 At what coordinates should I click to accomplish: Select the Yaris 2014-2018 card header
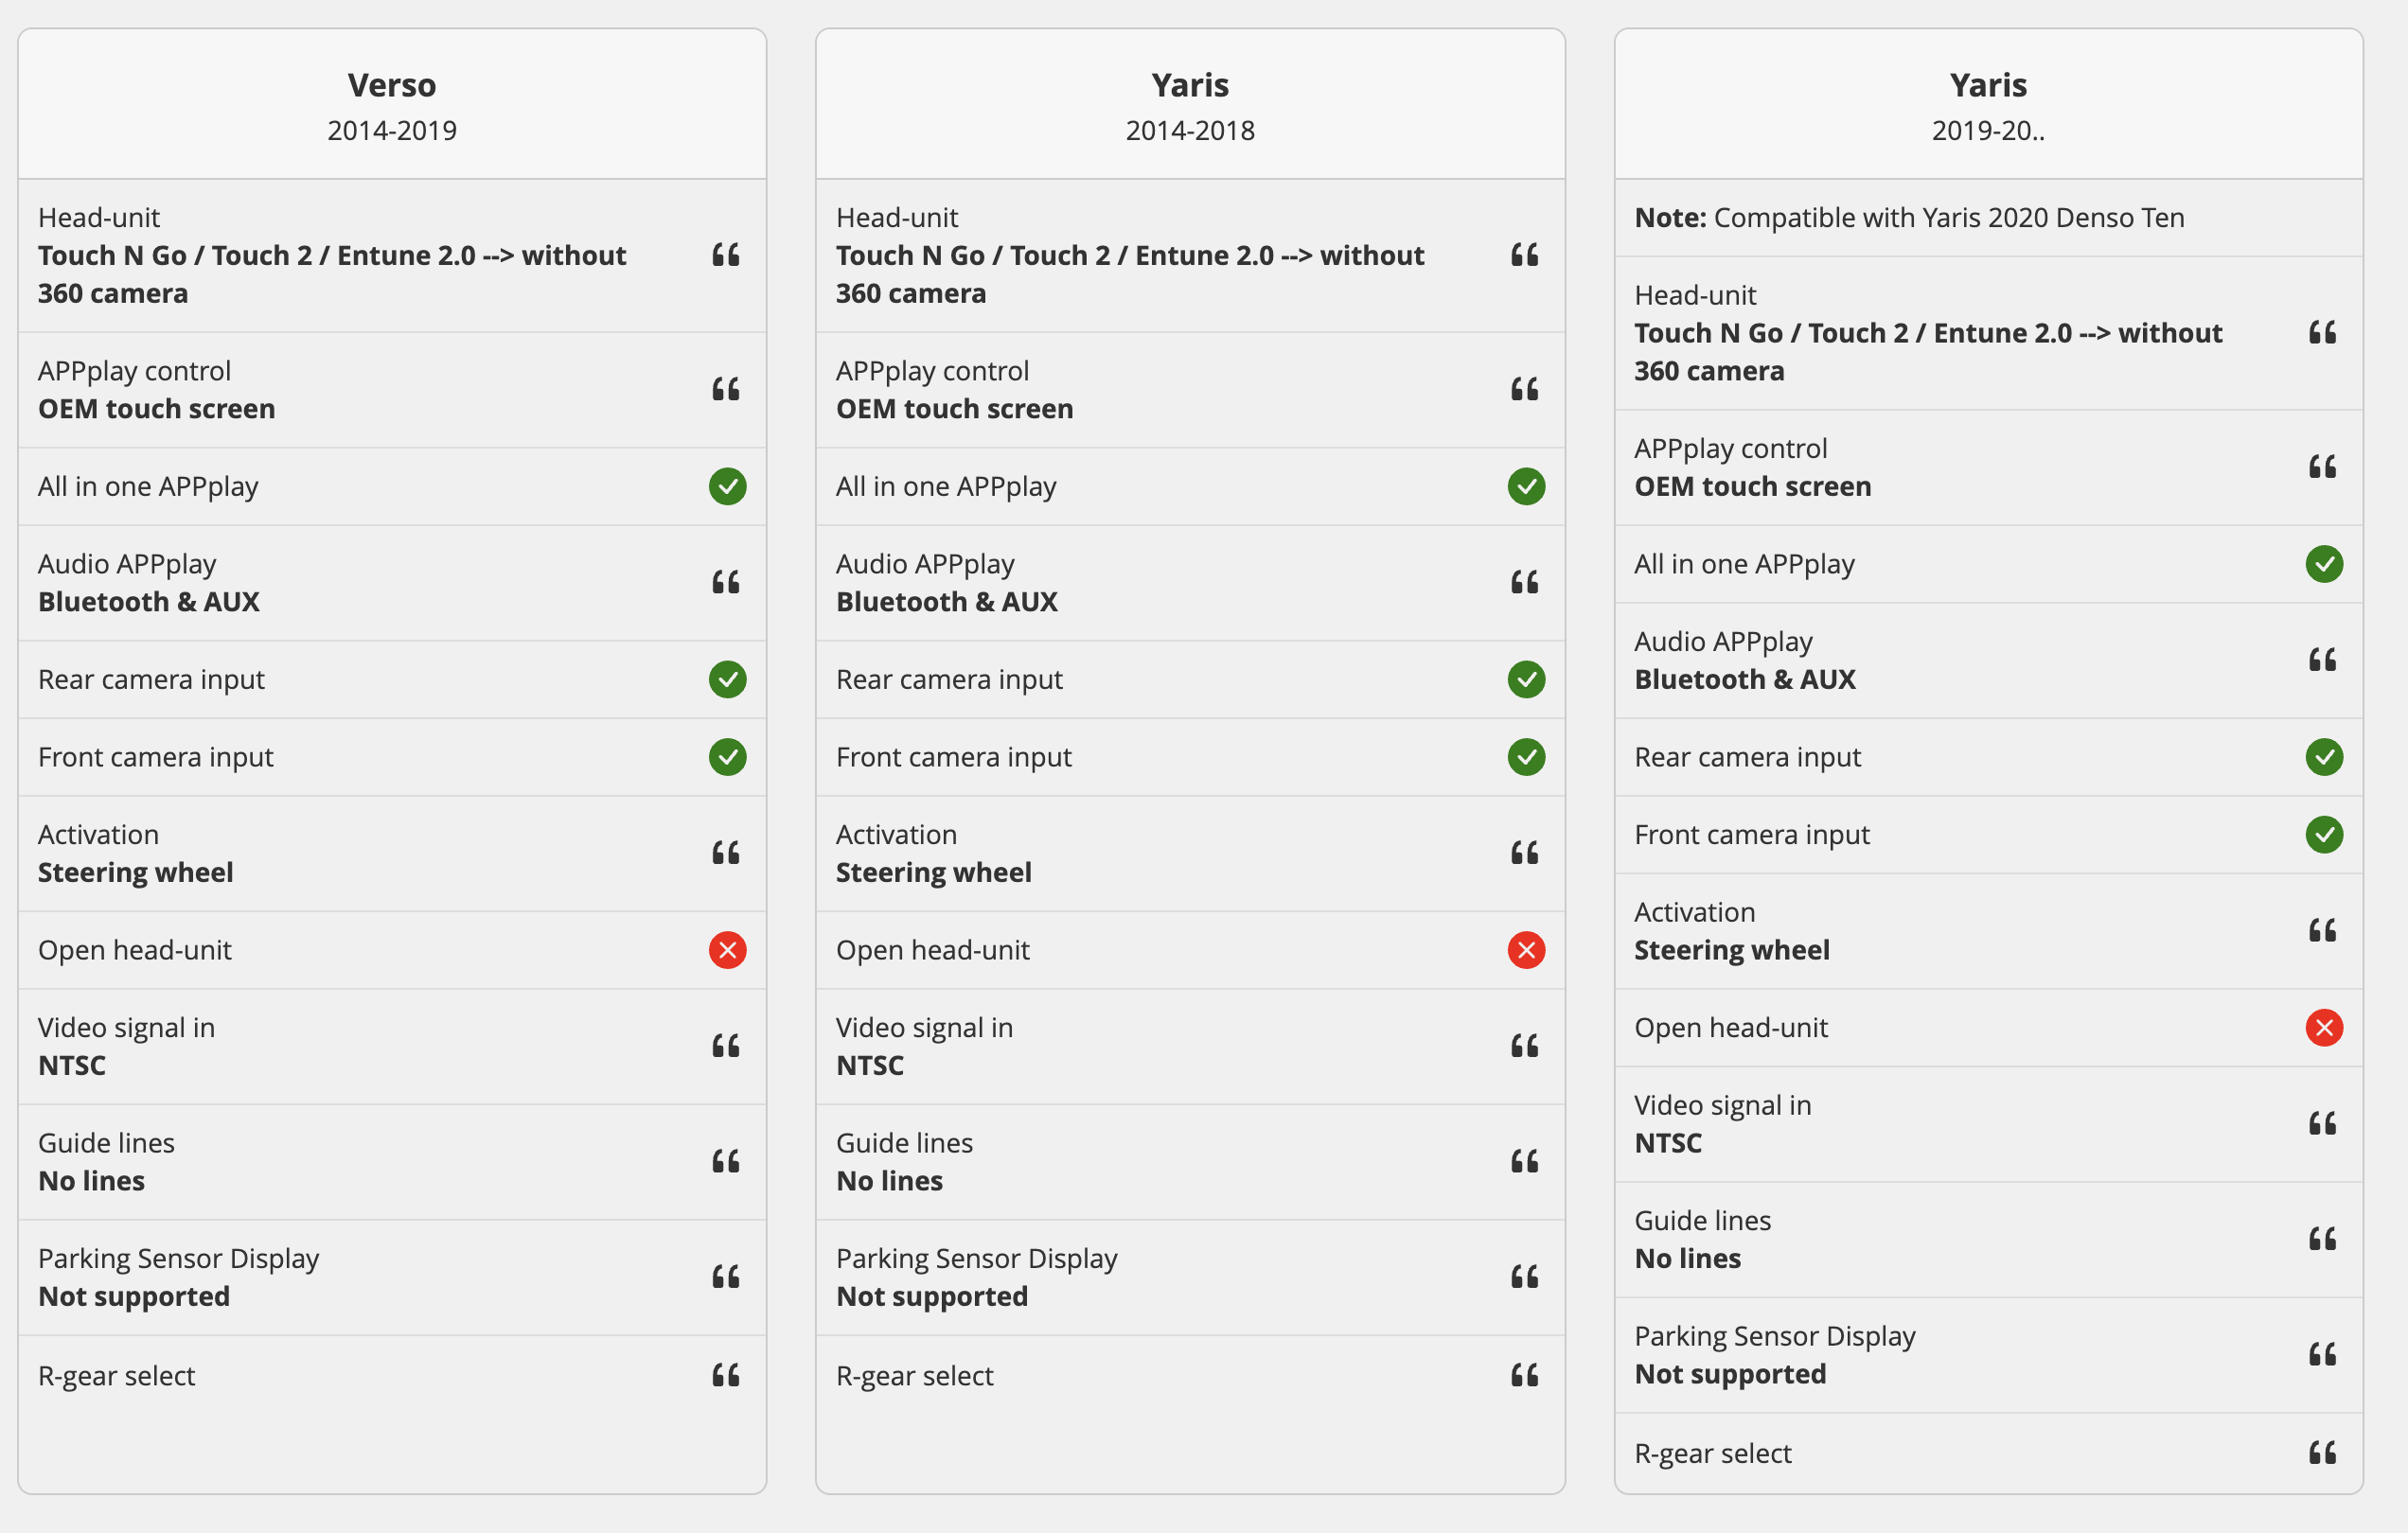pyautogui.click(x=1190, y=105)
